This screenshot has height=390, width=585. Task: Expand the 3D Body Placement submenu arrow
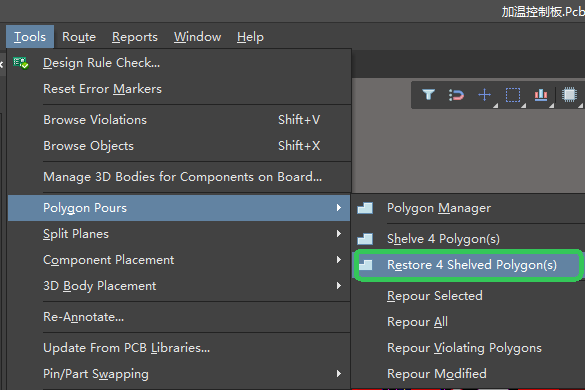(x=338, y=286)
